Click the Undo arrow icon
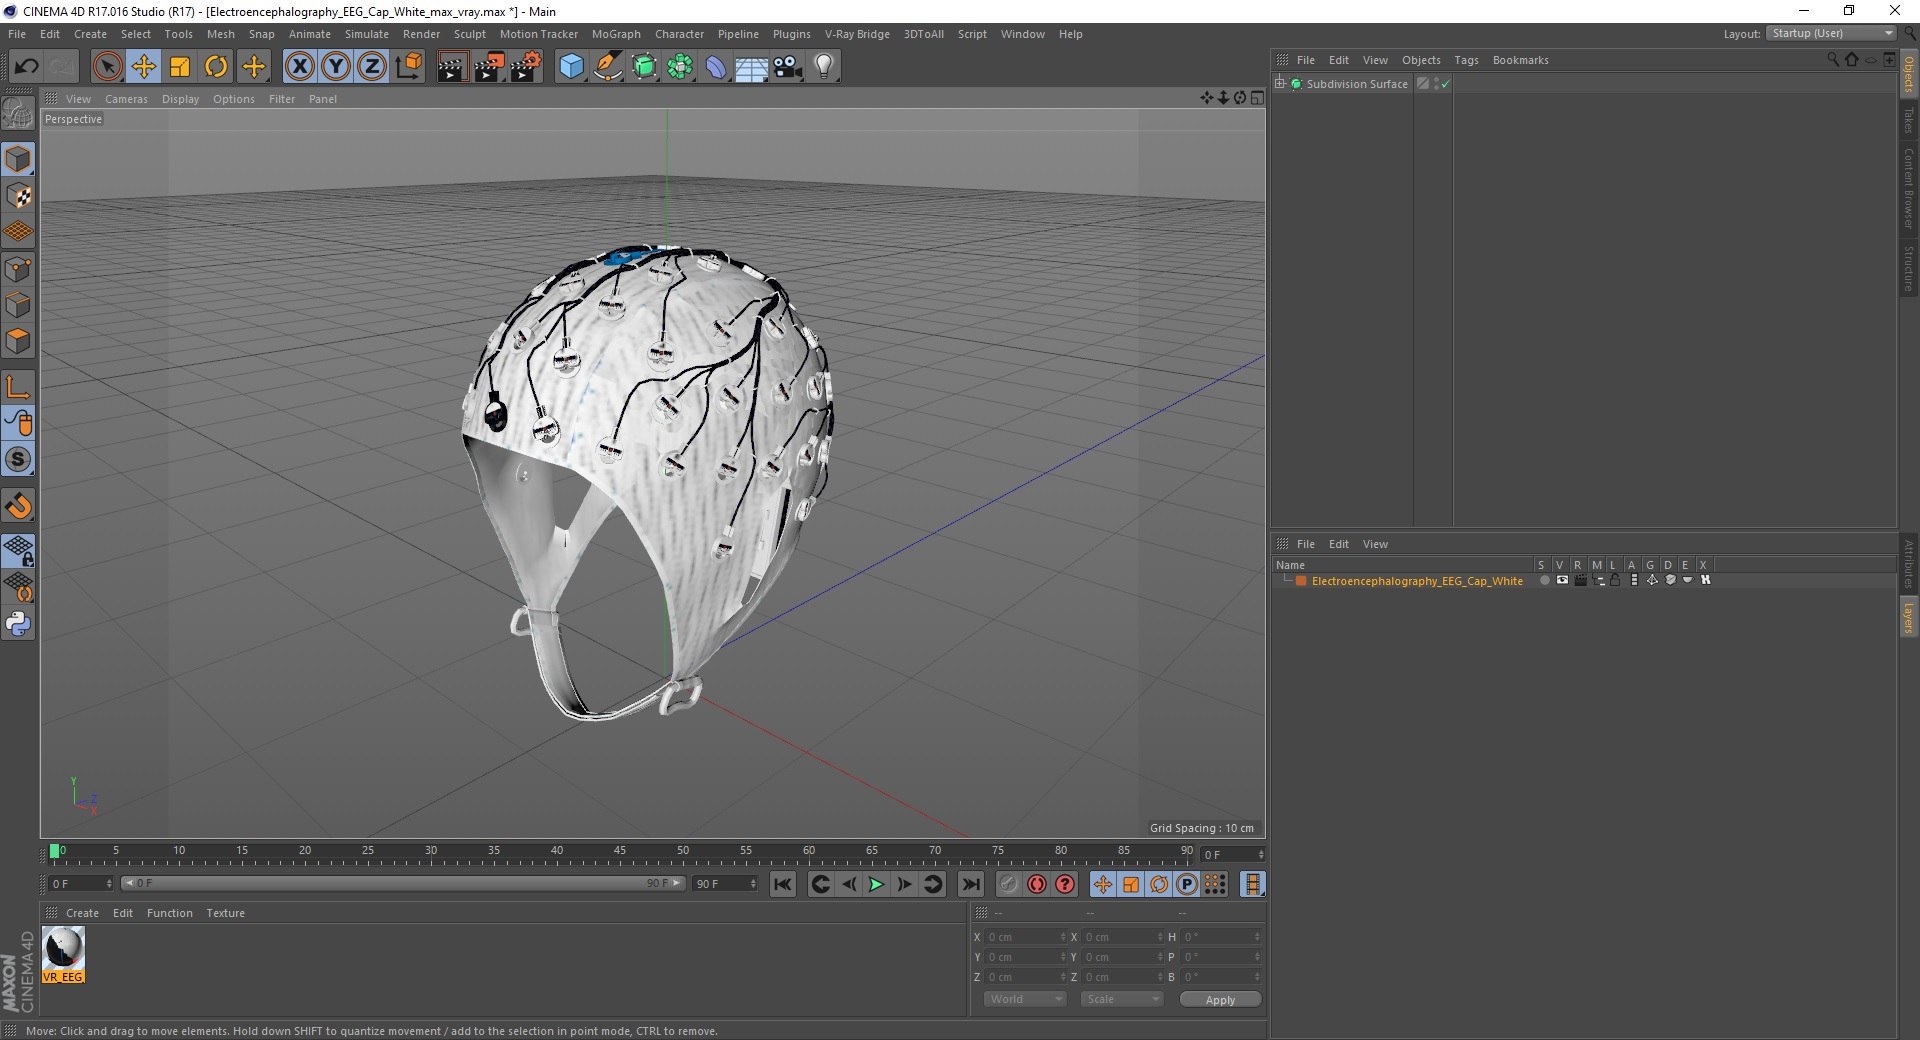 pos(26,67)
